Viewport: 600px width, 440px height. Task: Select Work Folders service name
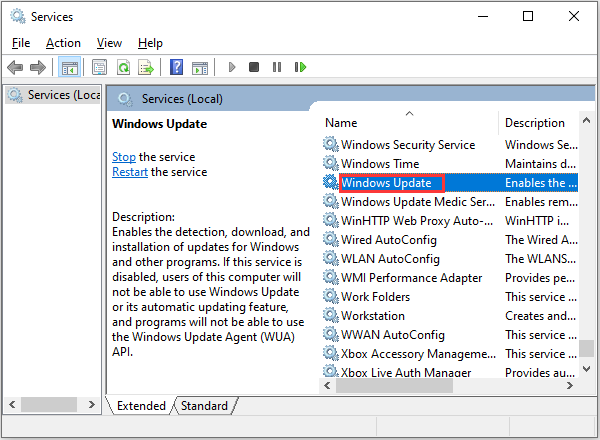[375, 297]
